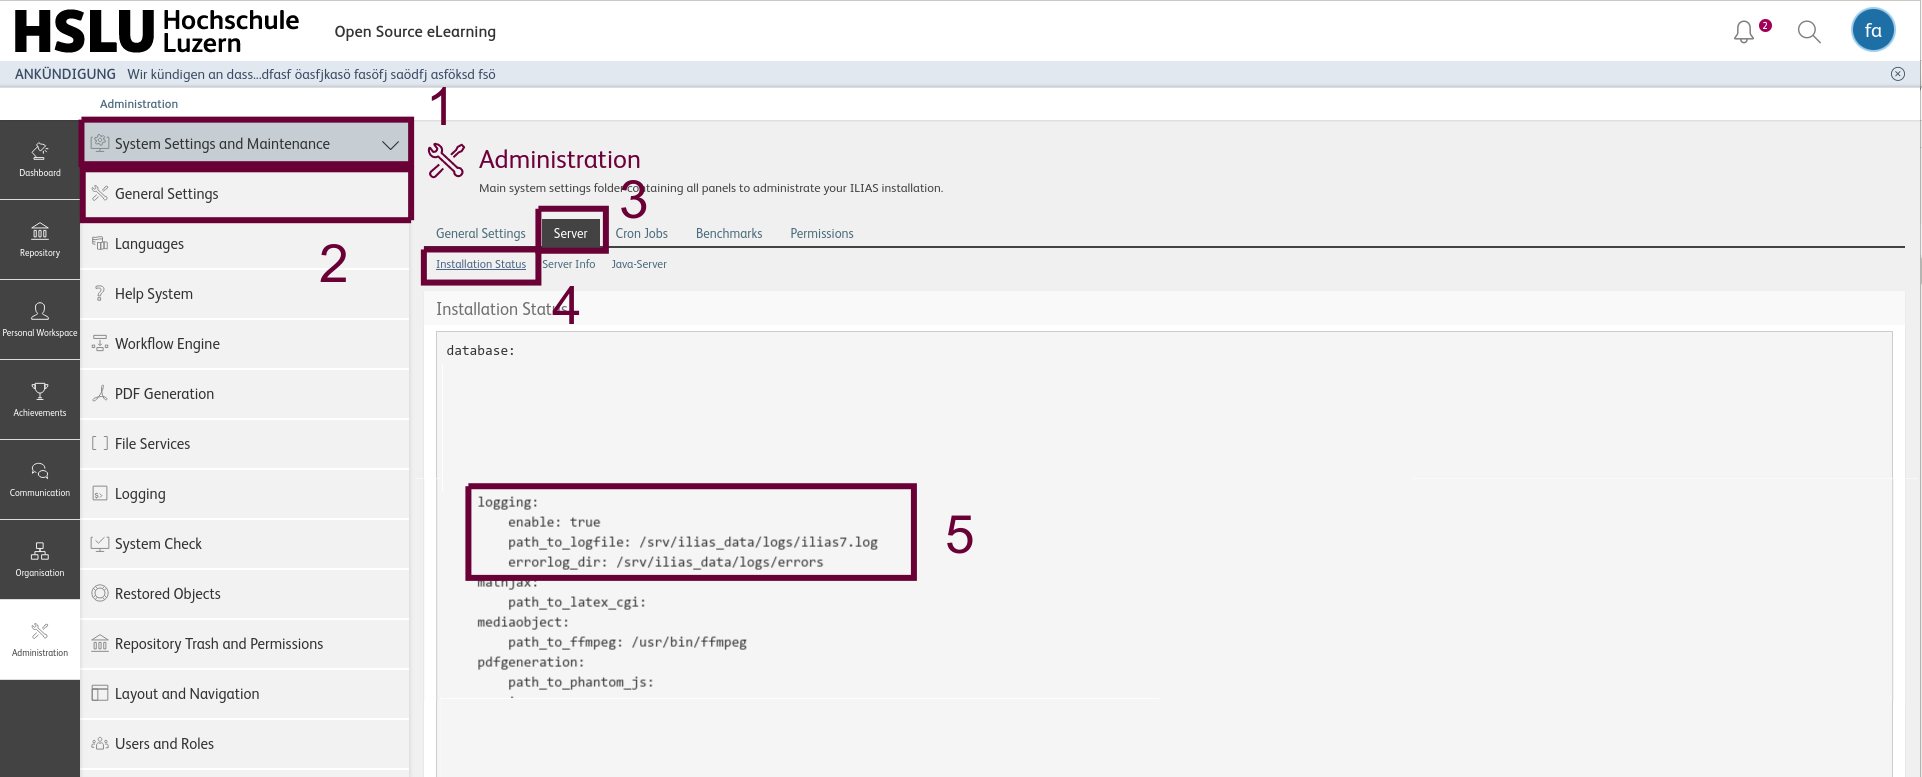Open Help System menu entry
1922x777 pixels.
click(x=245, y=294)
